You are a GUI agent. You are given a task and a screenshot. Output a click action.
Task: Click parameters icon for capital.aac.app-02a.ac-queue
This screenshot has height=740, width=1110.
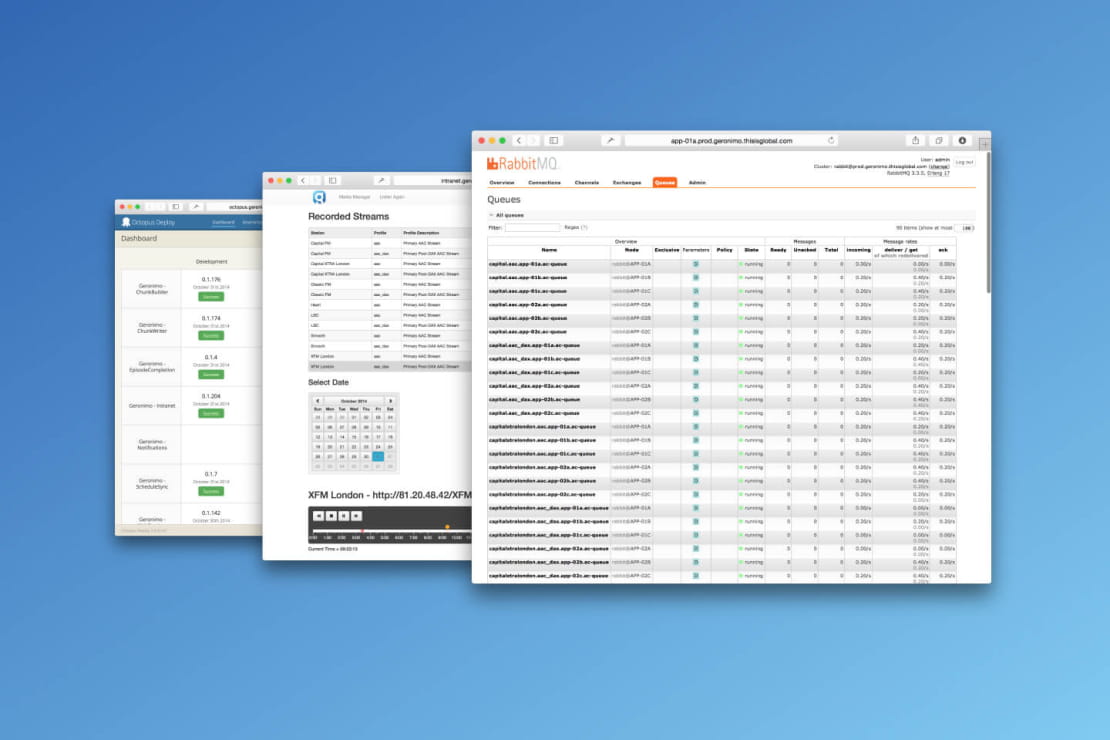tap(696, 304)
